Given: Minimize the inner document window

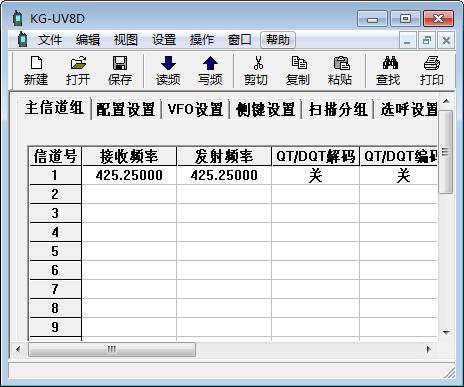Looking at the screenshot, I should point(407,40).
